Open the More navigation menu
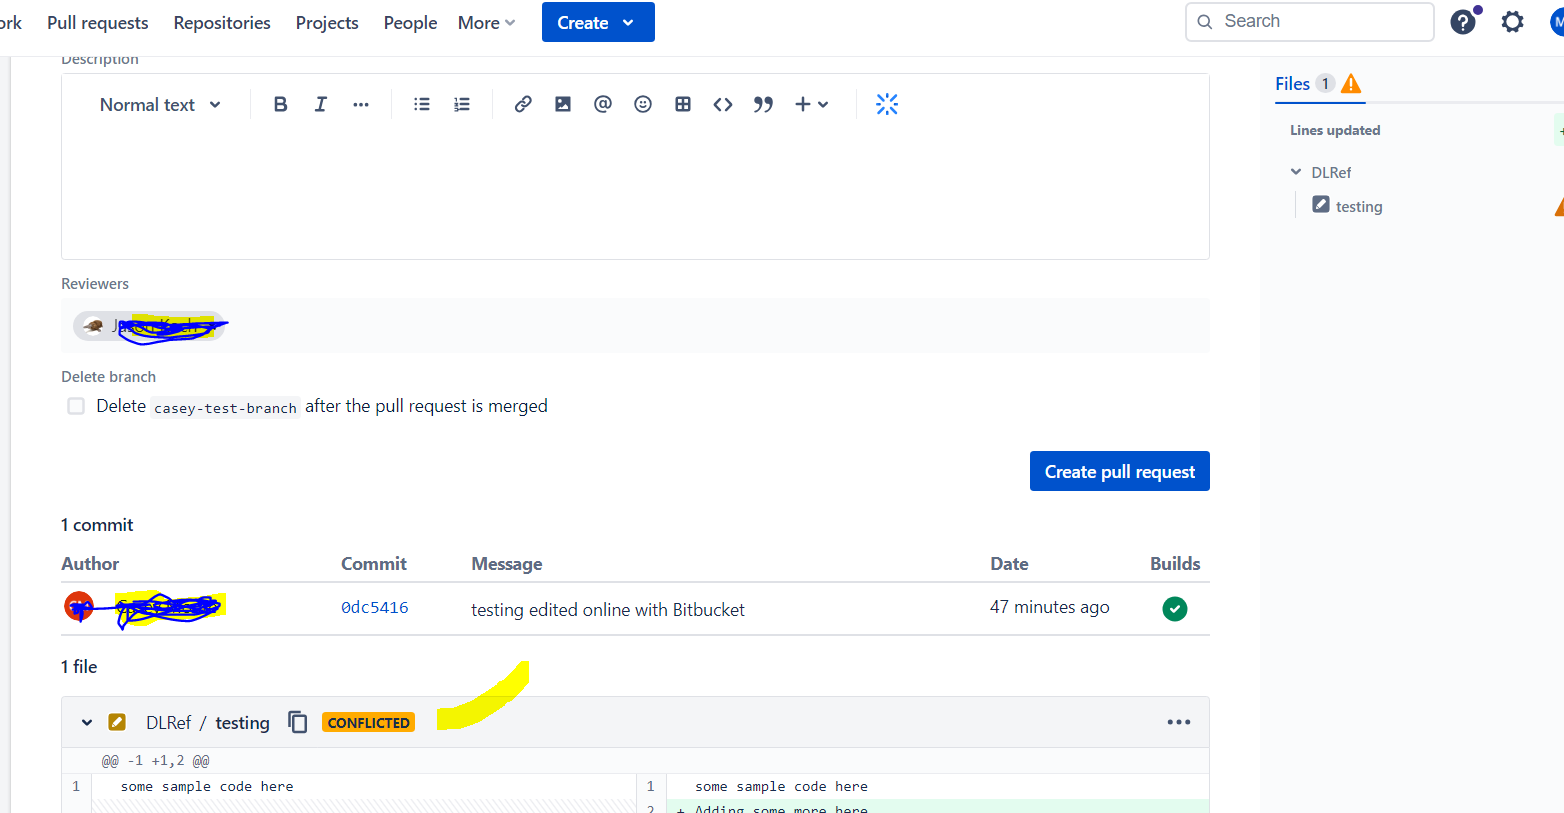The width and height of the screenshot is (1564, 813). [x=486, y=23]
